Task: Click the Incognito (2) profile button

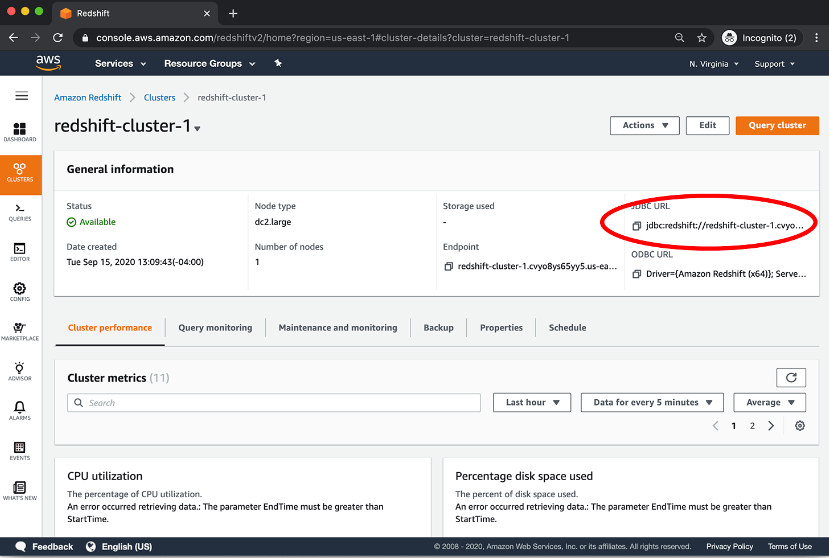Action: tap(762, 38)
